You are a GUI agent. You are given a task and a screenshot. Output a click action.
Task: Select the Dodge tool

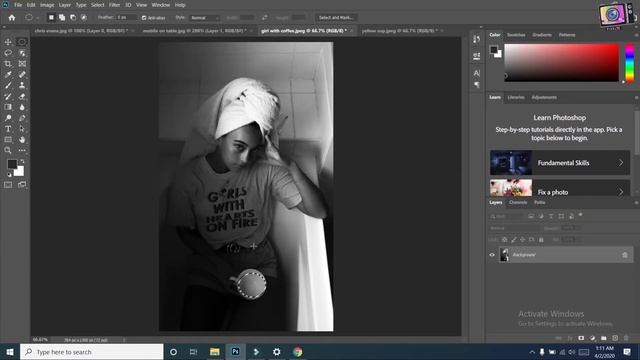[x=8, y=118]
